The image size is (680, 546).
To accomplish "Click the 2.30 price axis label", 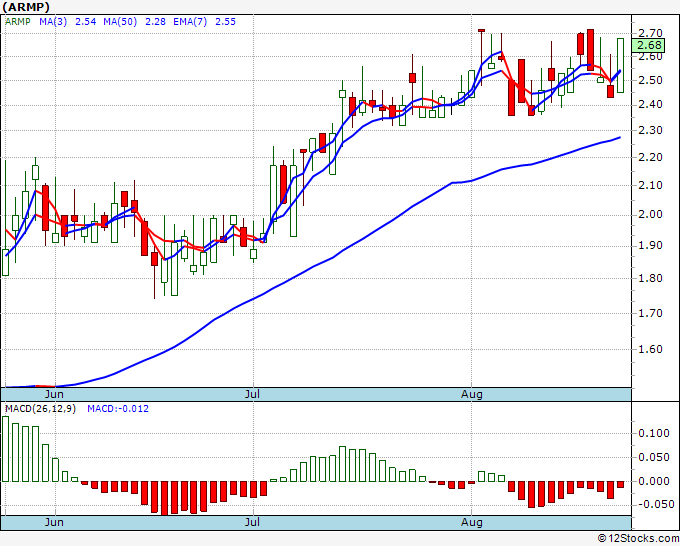I will [x=650, y=130].
